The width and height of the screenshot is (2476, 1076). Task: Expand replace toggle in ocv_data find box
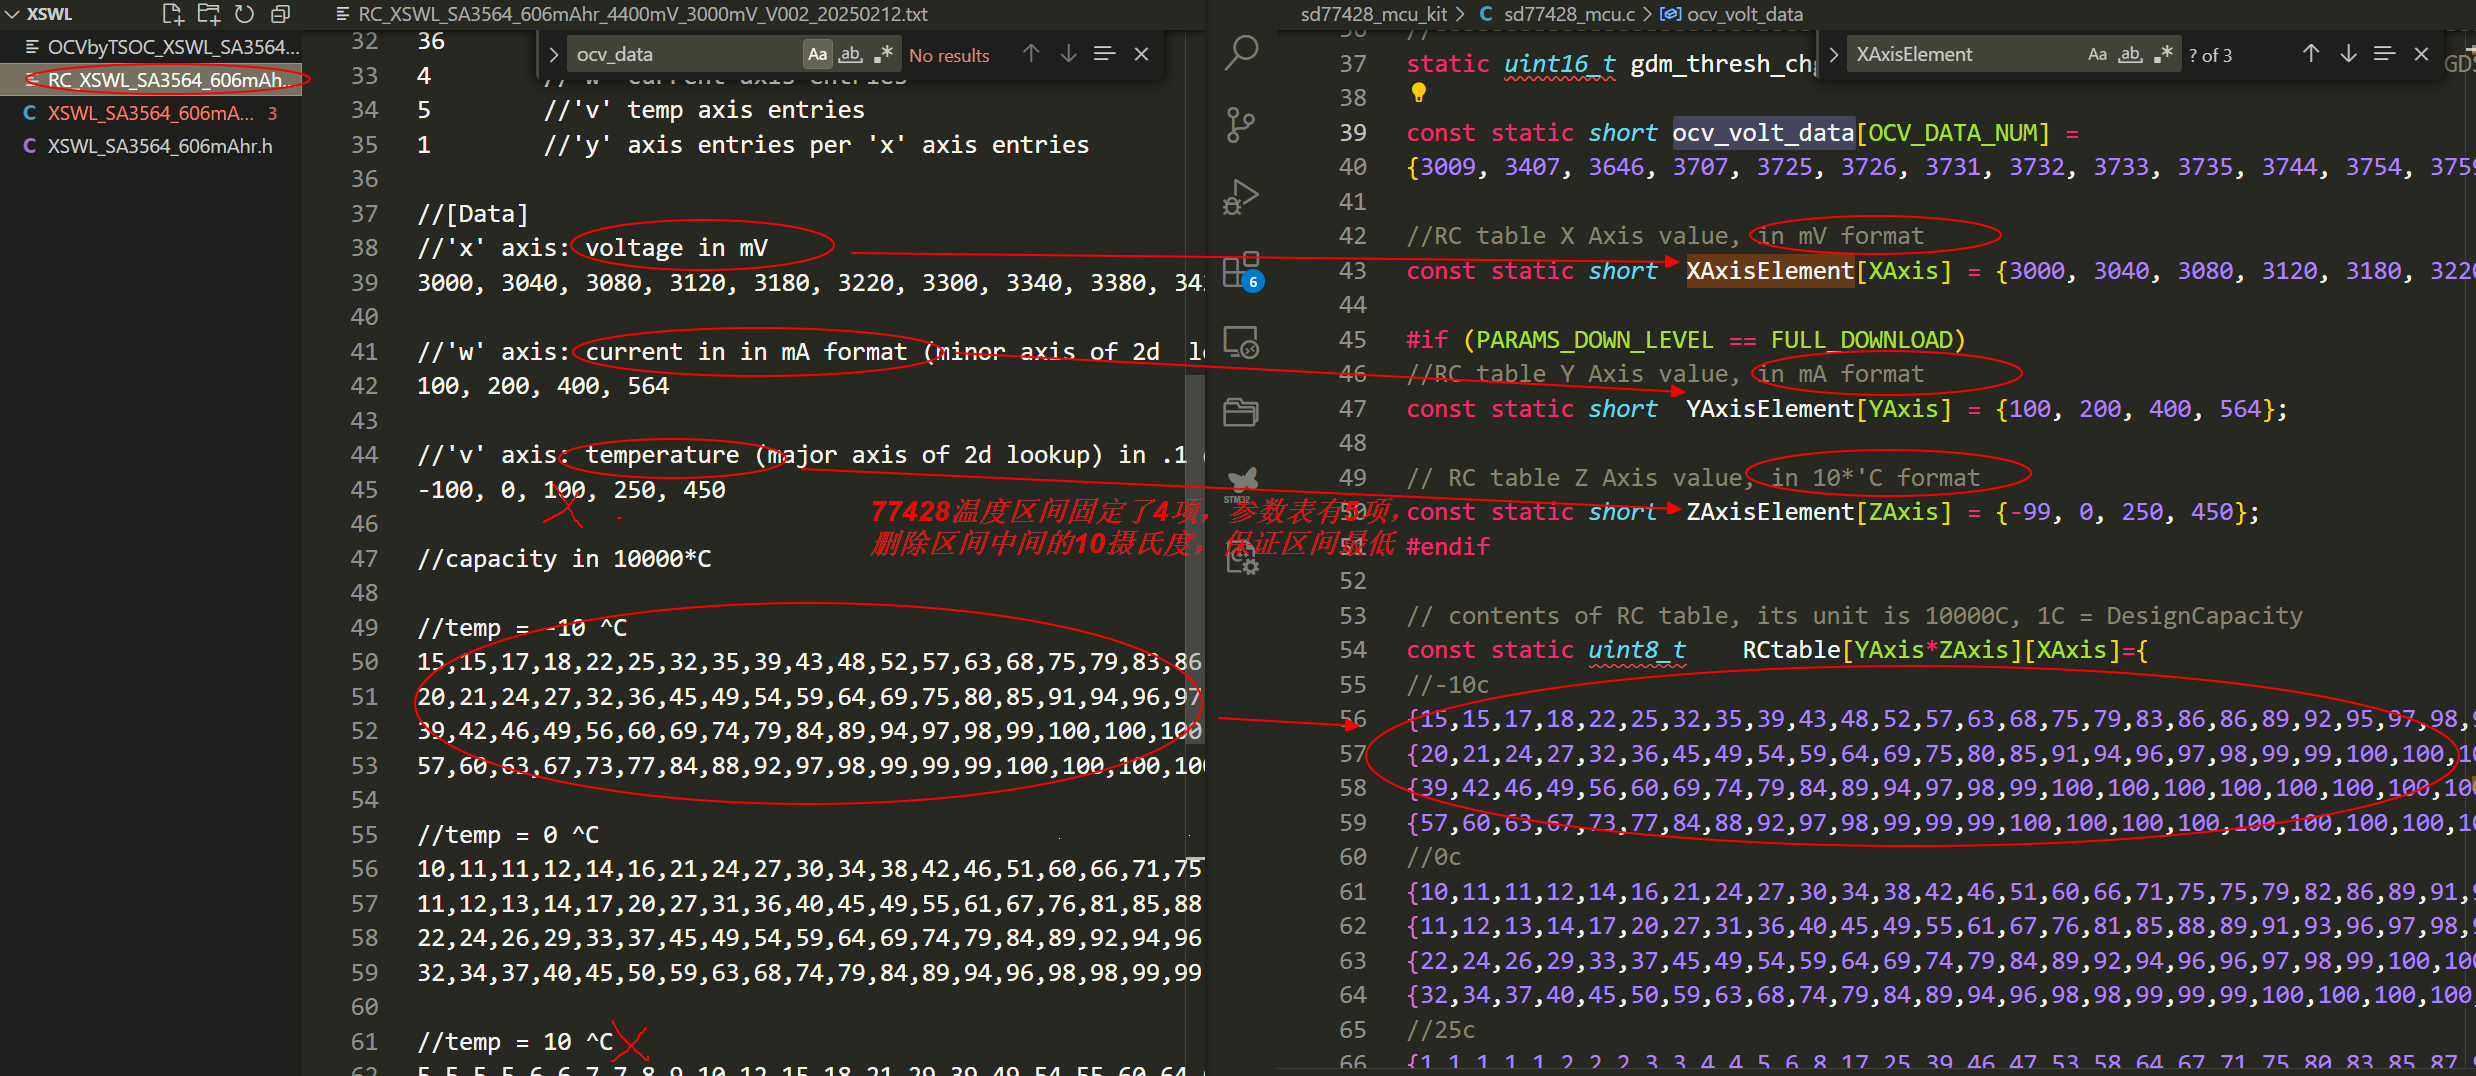click(553, 55)
